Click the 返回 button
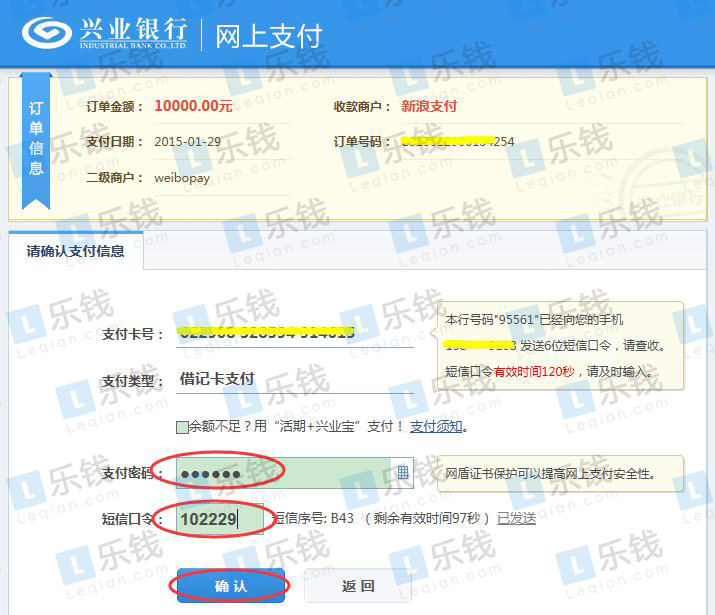 [x=358, y=586]
